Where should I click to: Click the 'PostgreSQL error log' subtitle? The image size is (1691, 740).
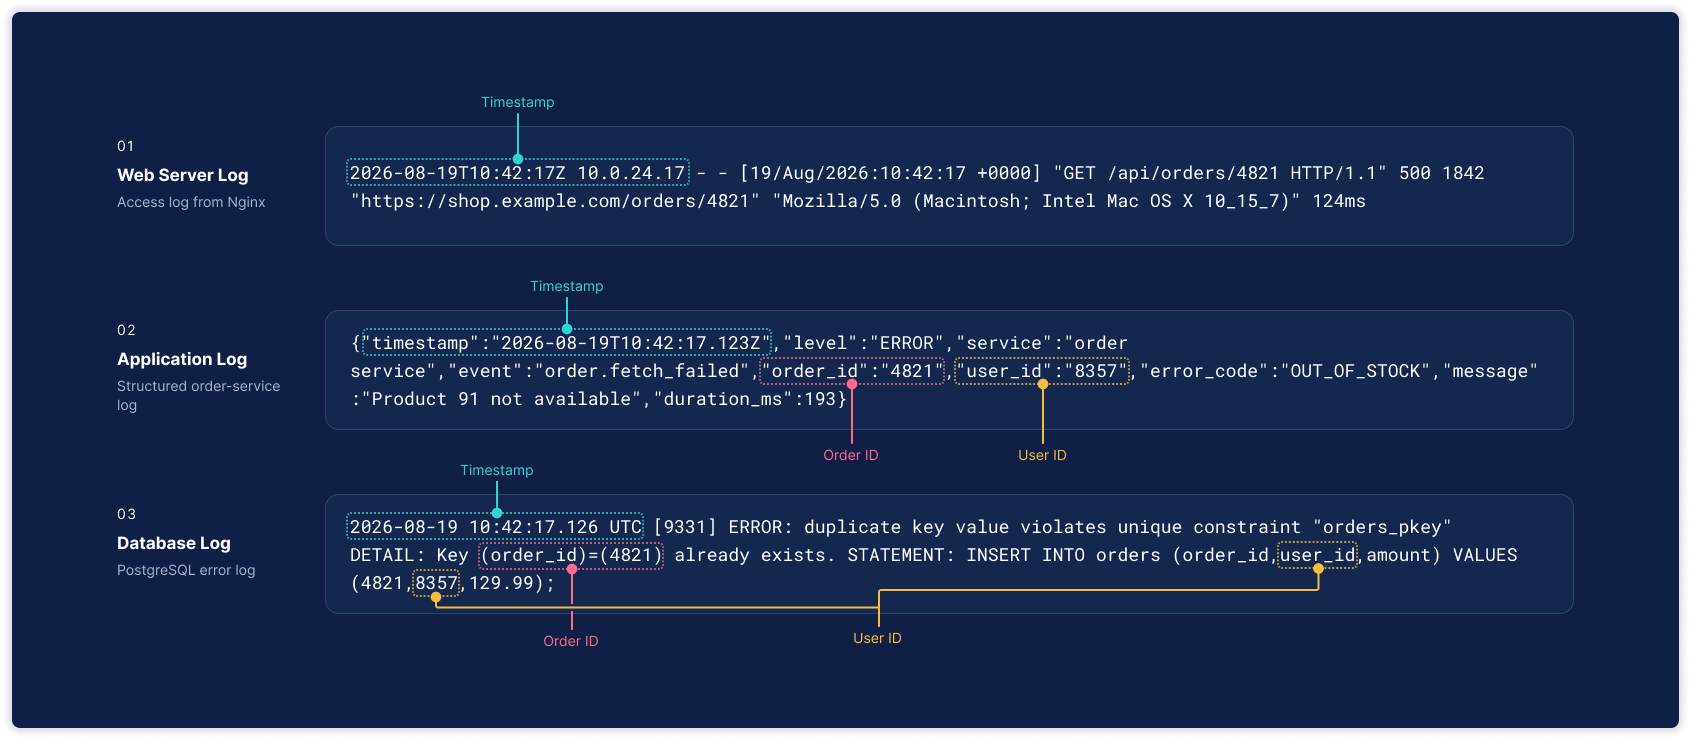click(x=186, y=570)
